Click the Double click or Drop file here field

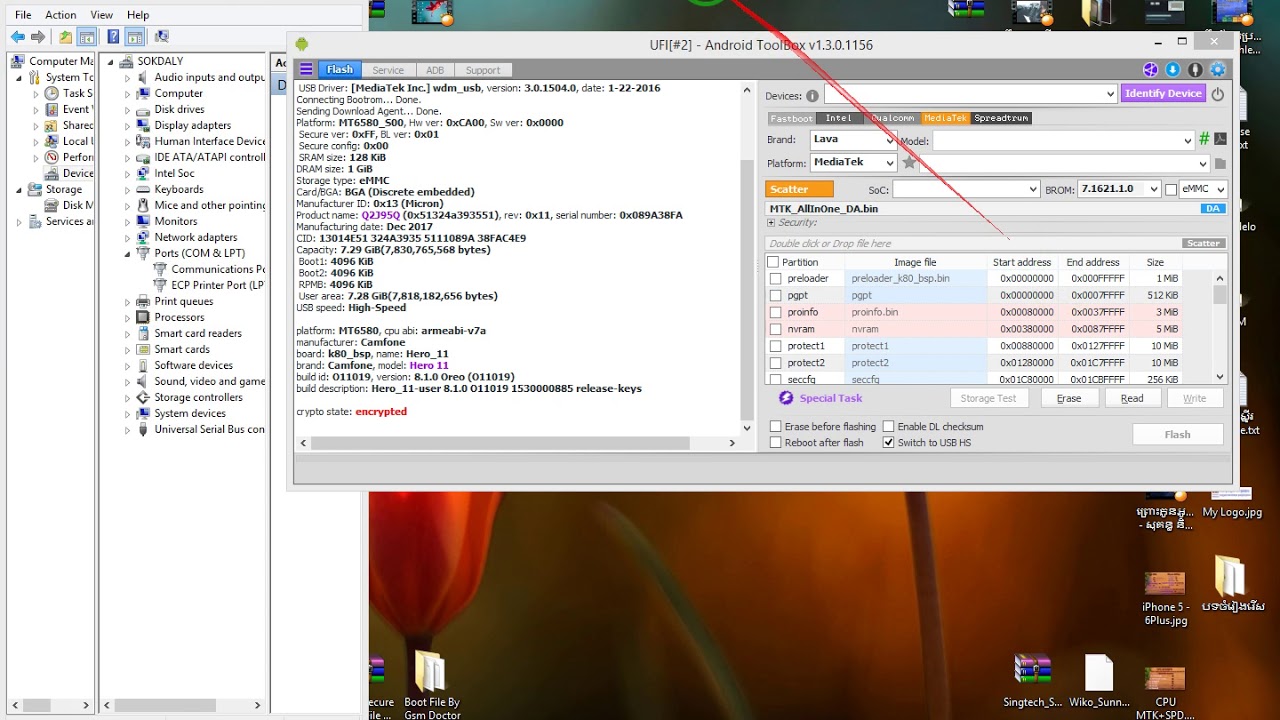click(973, 243)
